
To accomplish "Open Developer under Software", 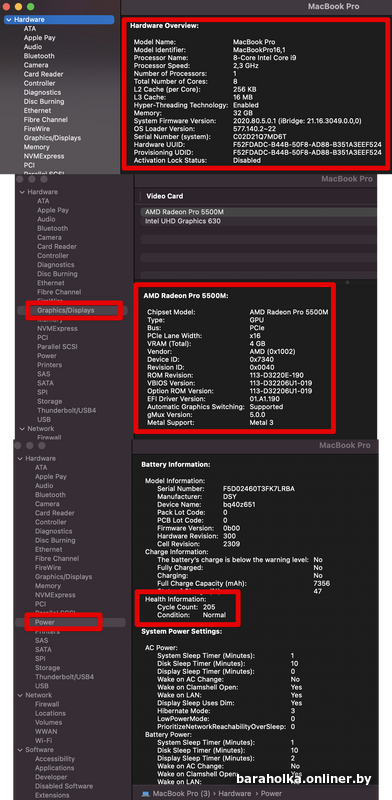I will [x=51, y=778].
